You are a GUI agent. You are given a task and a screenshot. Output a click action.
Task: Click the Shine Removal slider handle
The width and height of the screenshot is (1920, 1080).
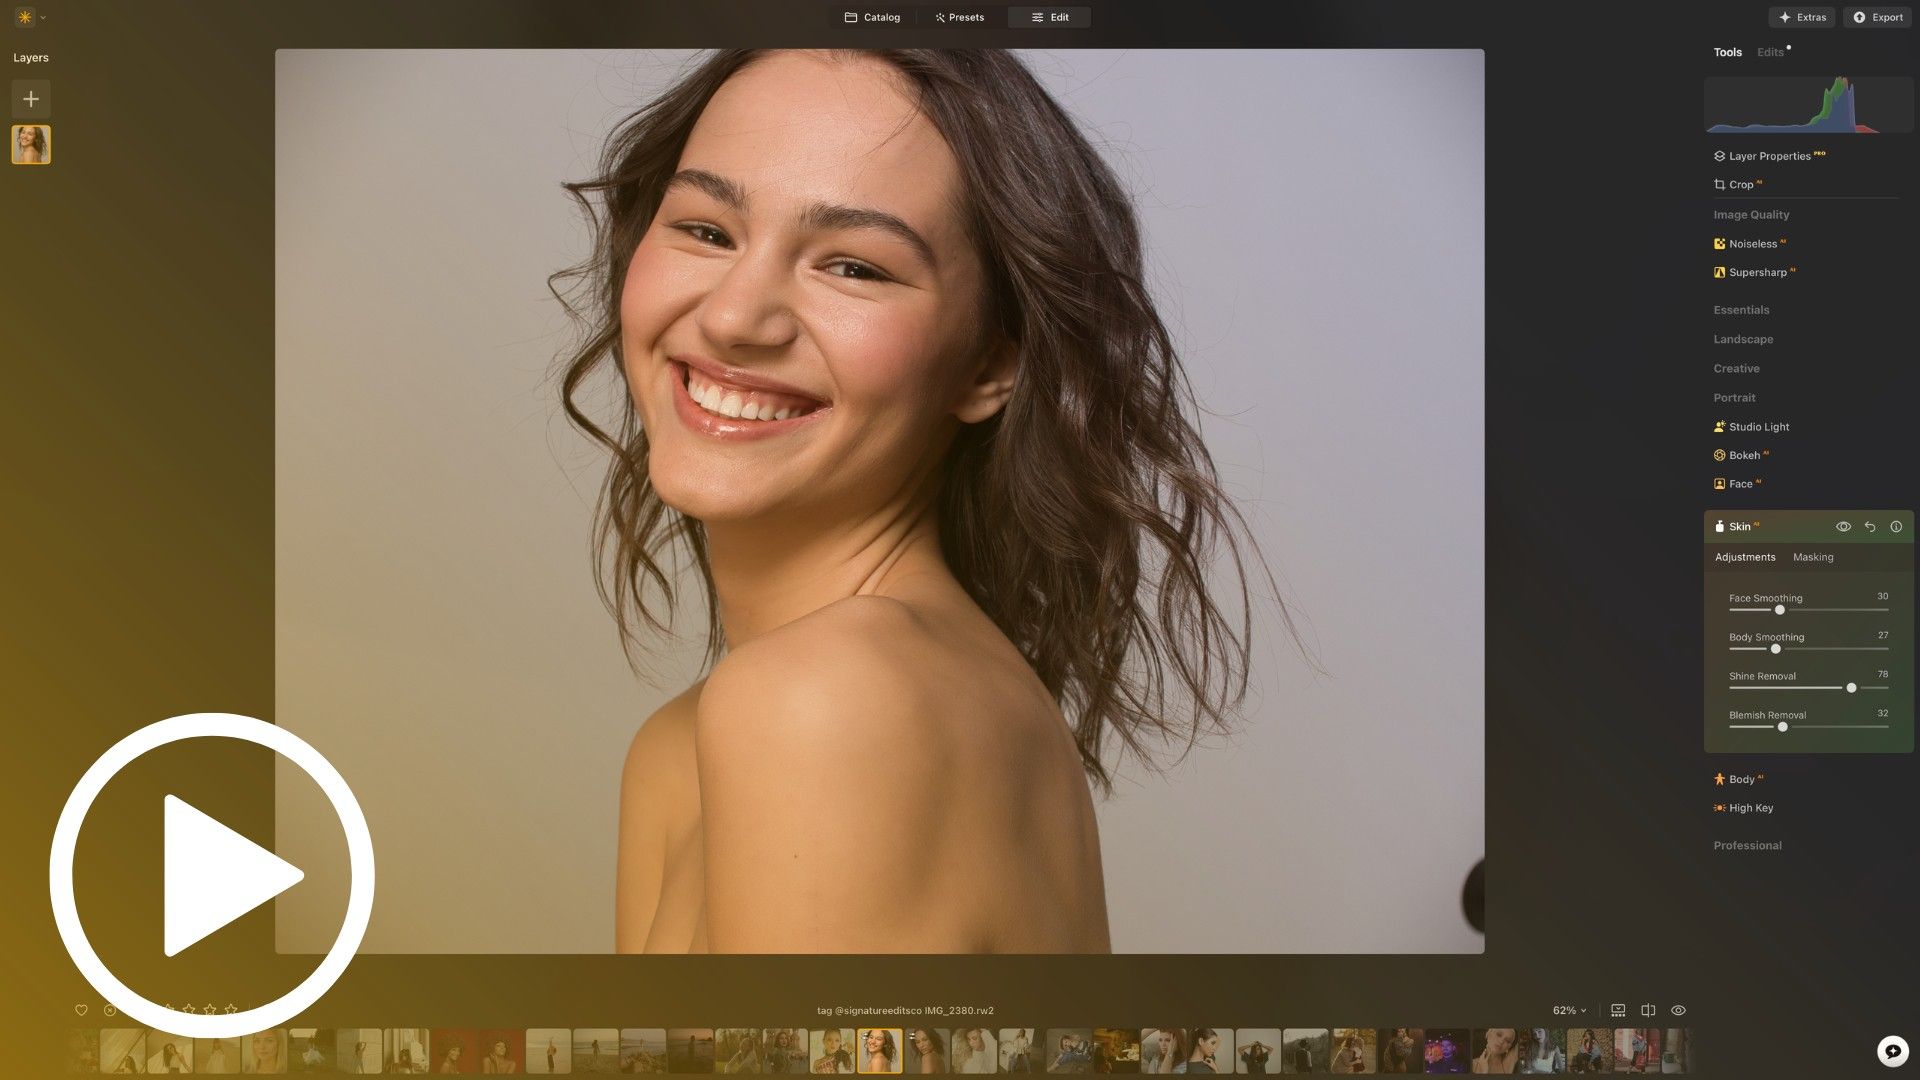coord(1851,688)
